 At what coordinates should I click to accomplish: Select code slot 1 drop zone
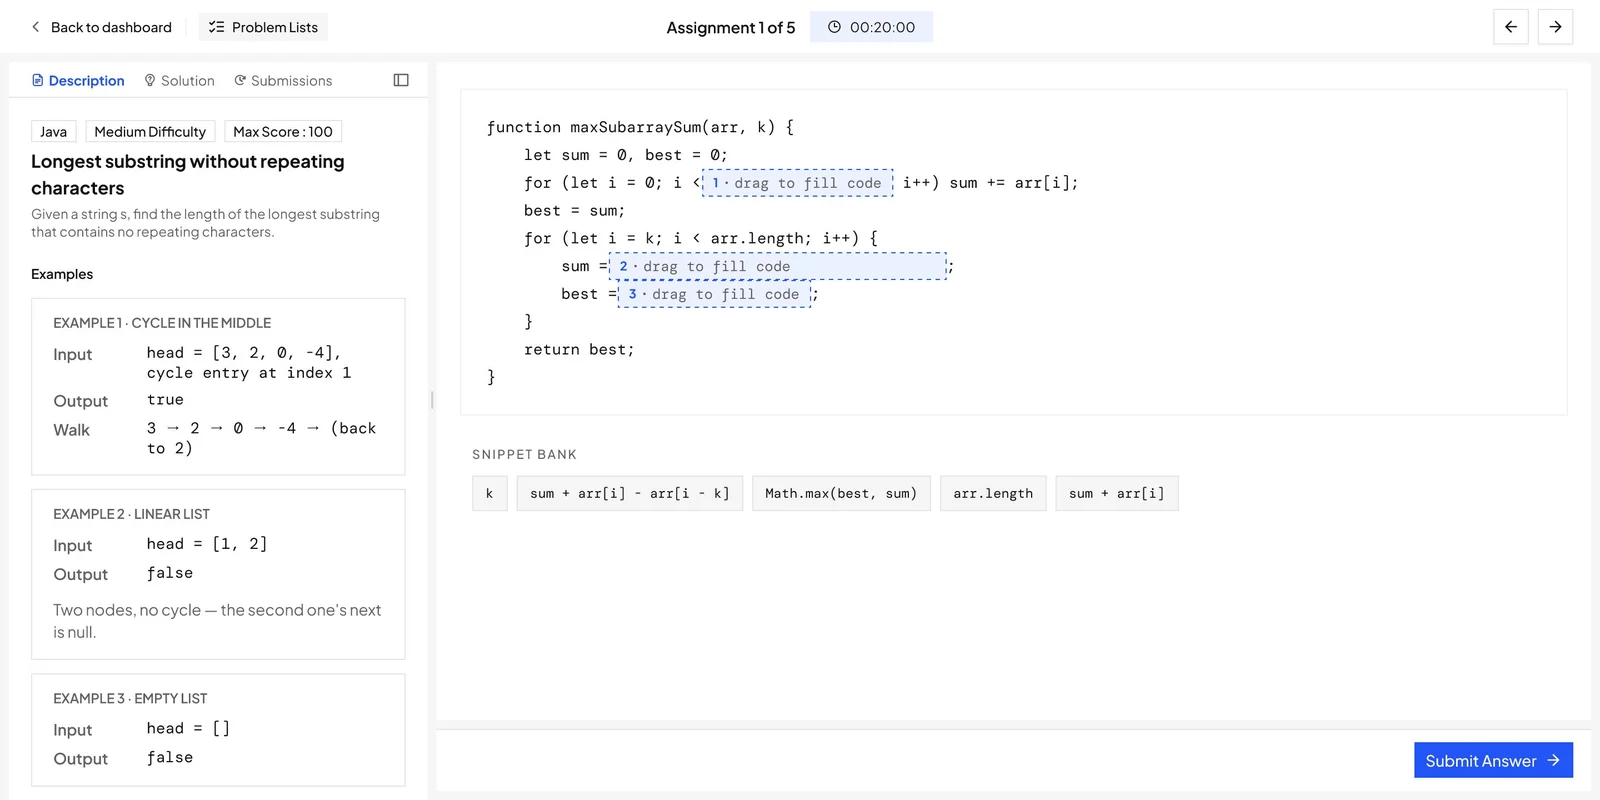pos(798,183)
